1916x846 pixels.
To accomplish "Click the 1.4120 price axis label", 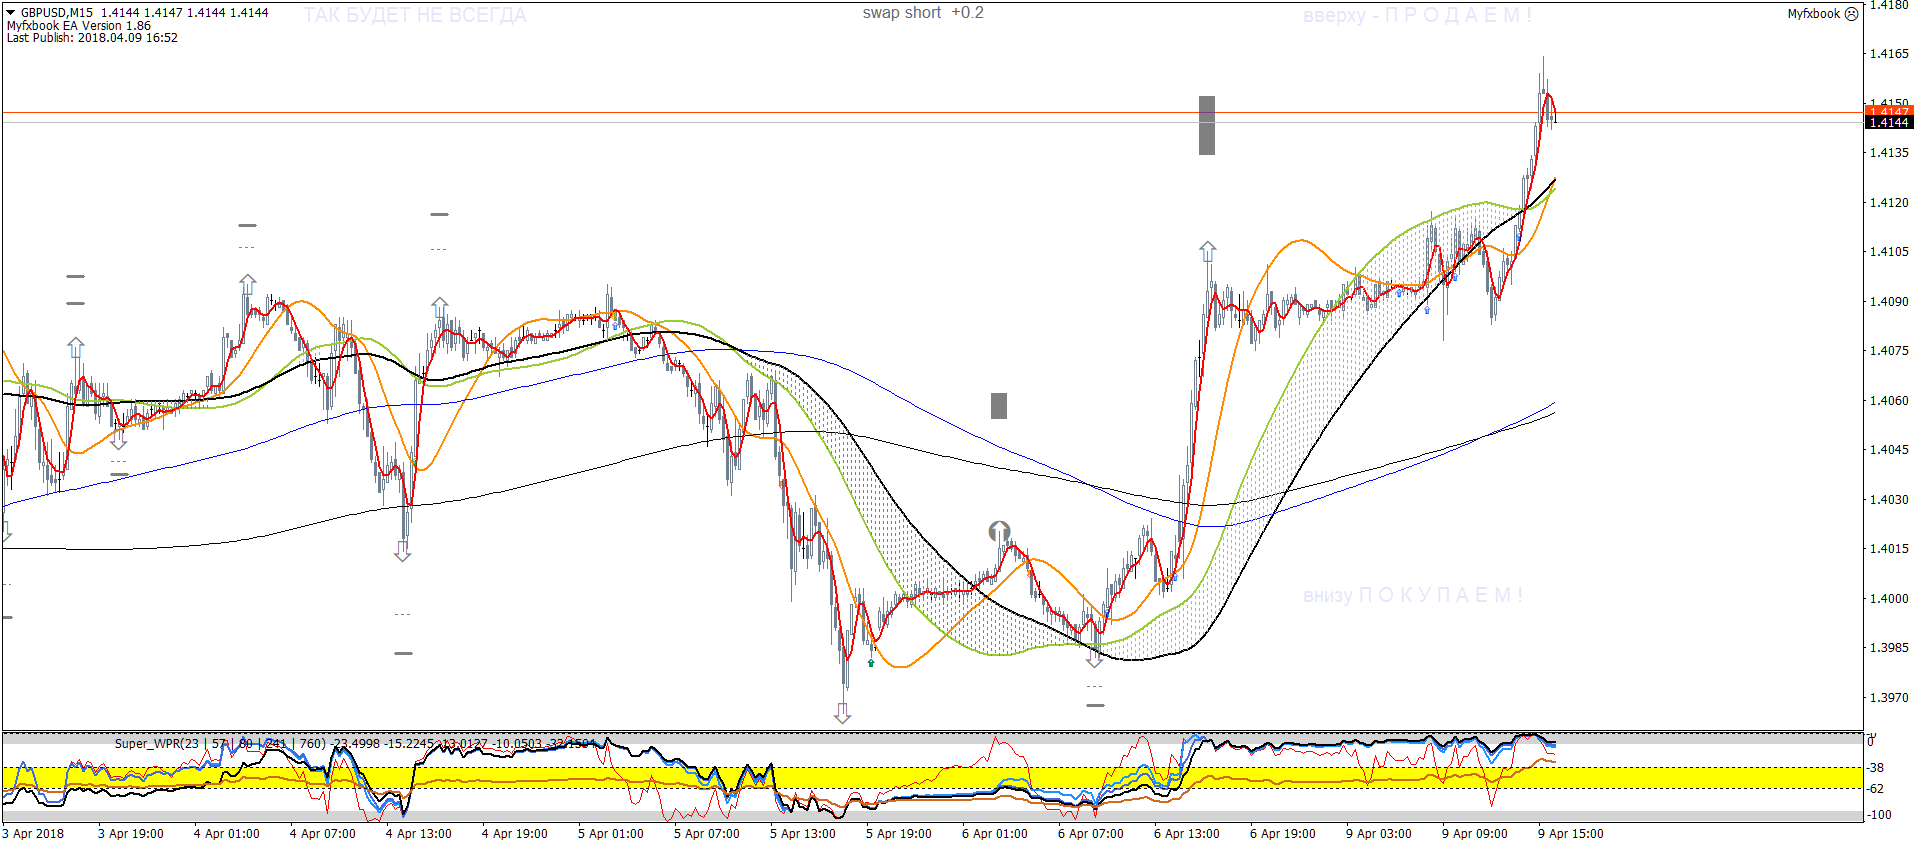I will tap(1889, 203).
